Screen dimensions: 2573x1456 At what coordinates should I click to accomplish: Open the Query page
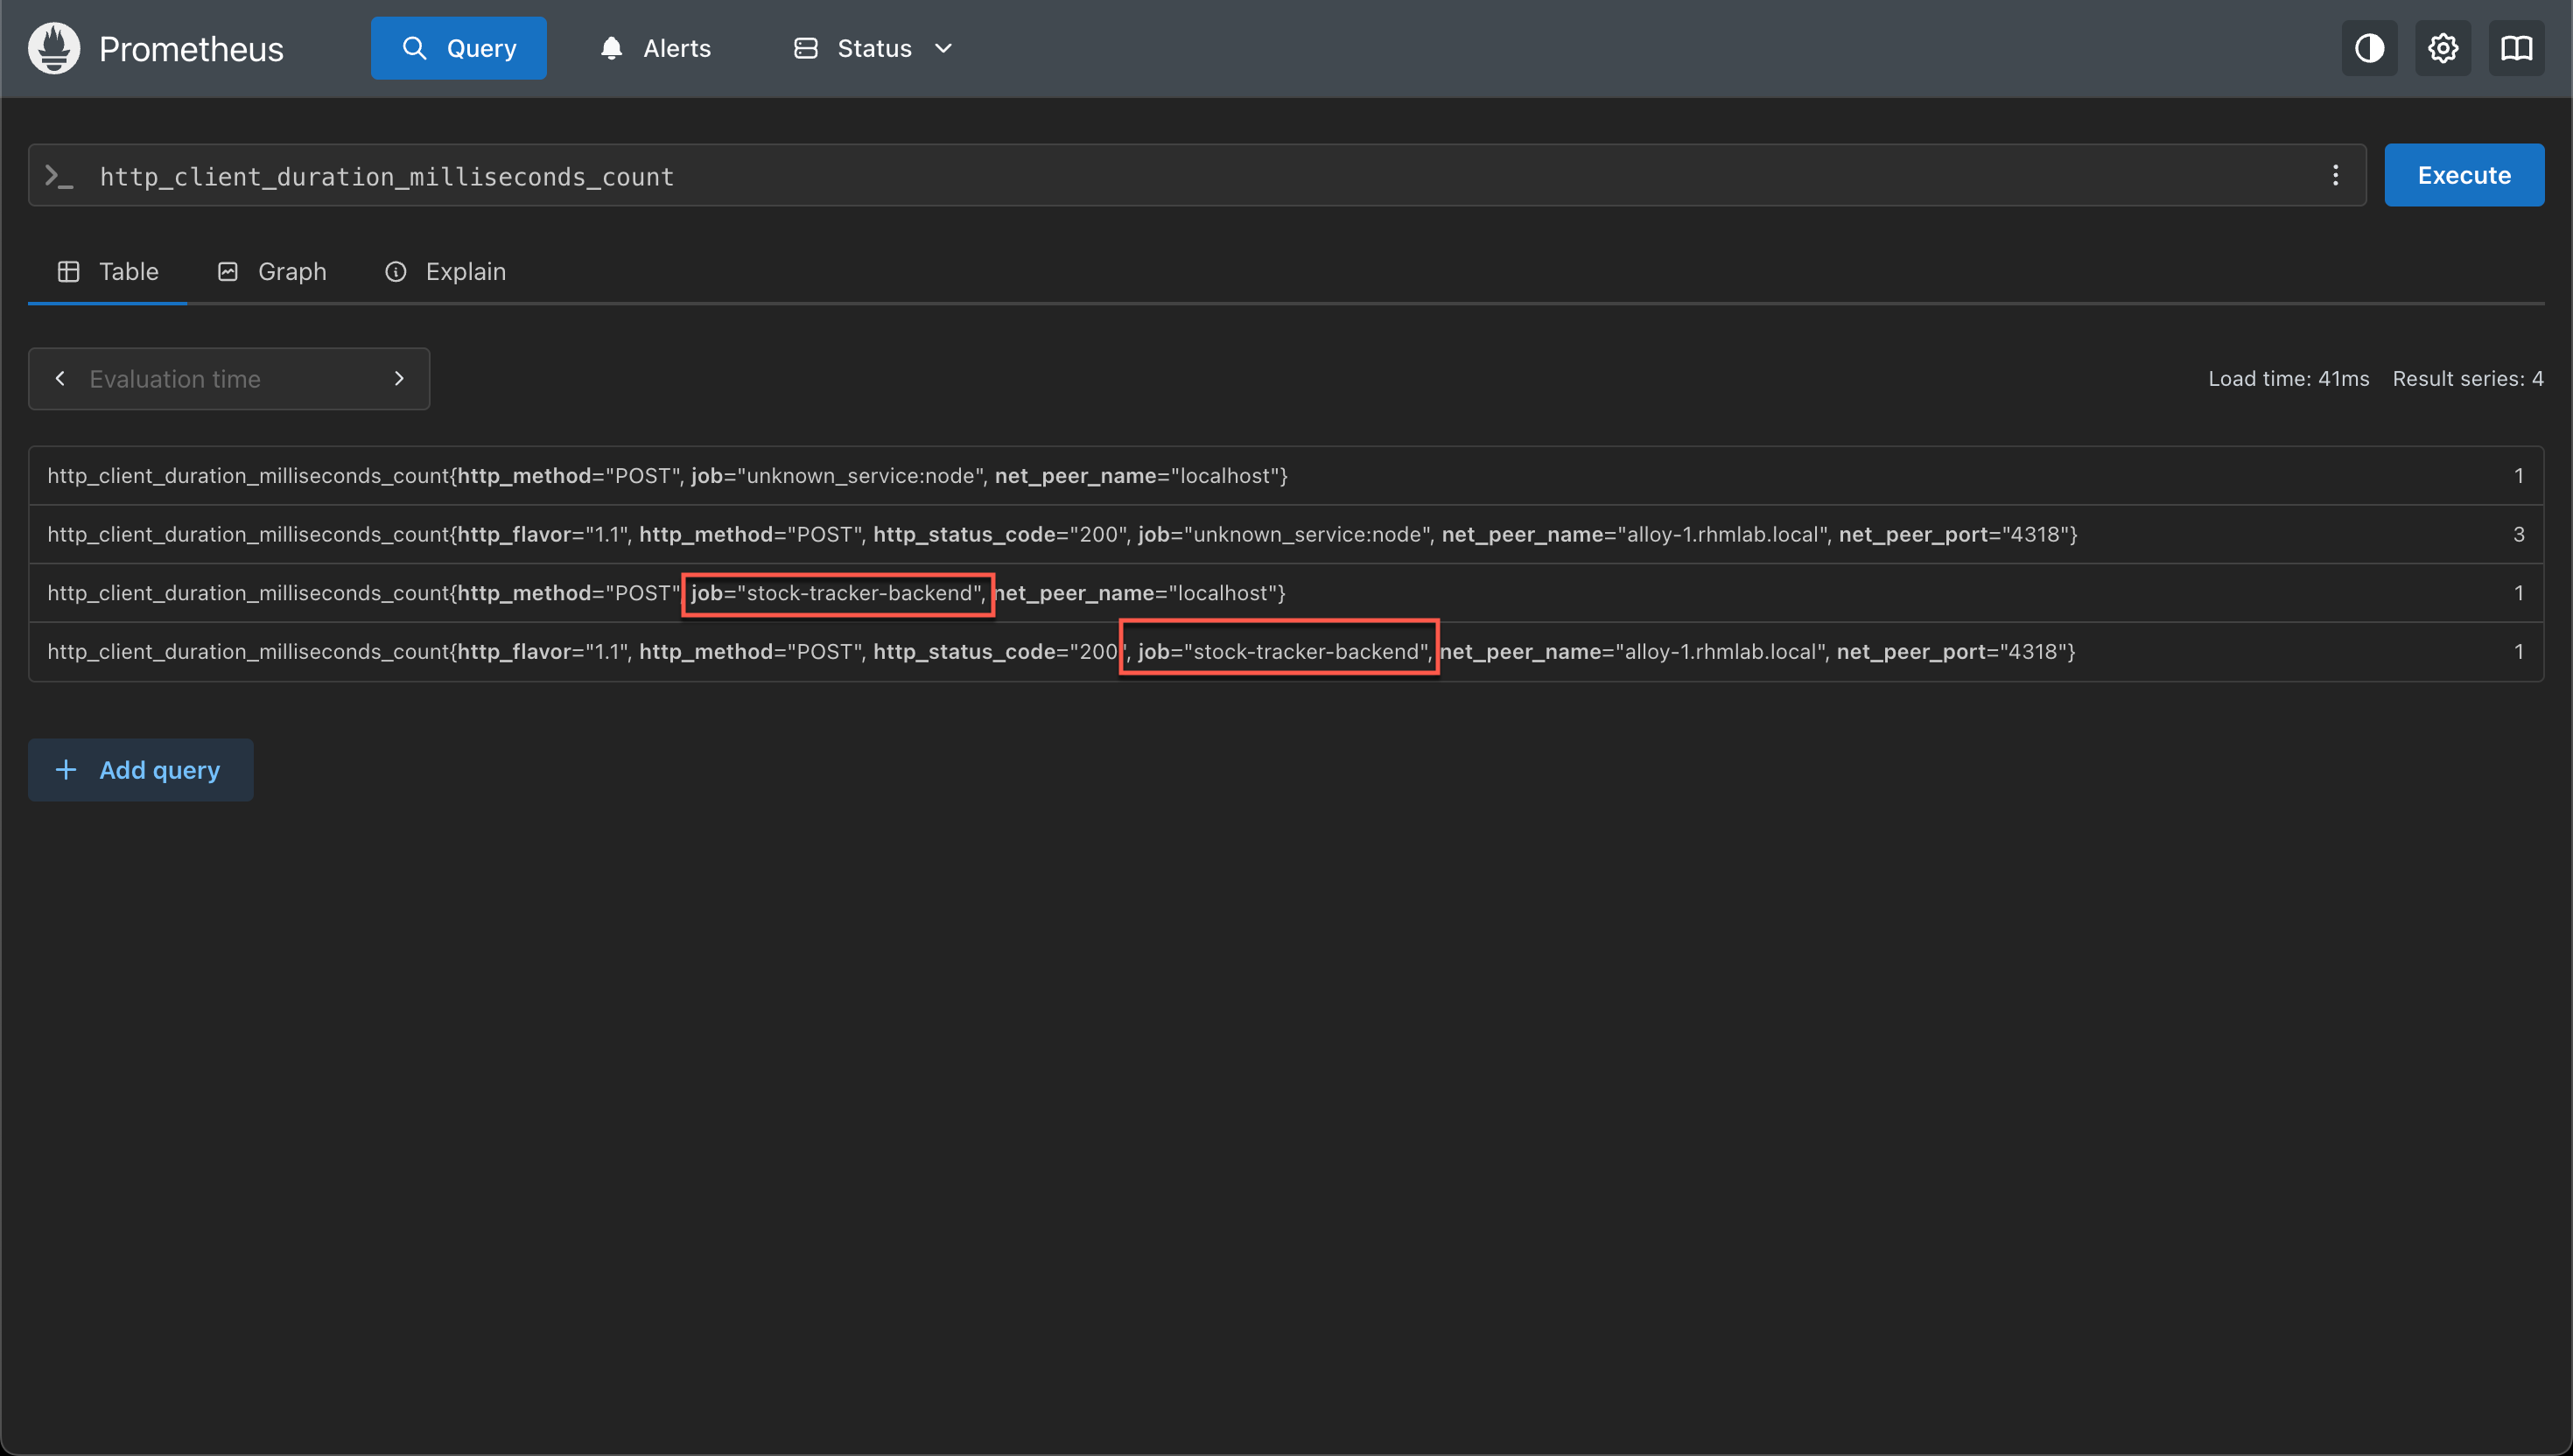[x=459, y=48]
